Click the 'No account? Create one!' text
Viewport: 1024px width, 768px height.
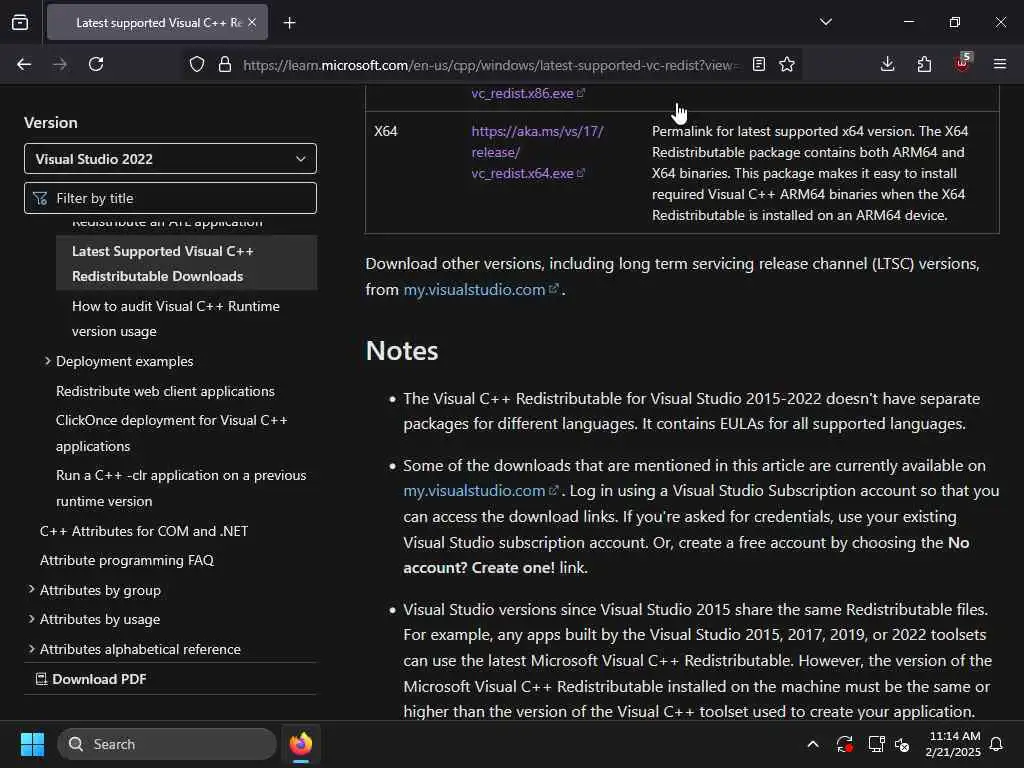[686, 555]
